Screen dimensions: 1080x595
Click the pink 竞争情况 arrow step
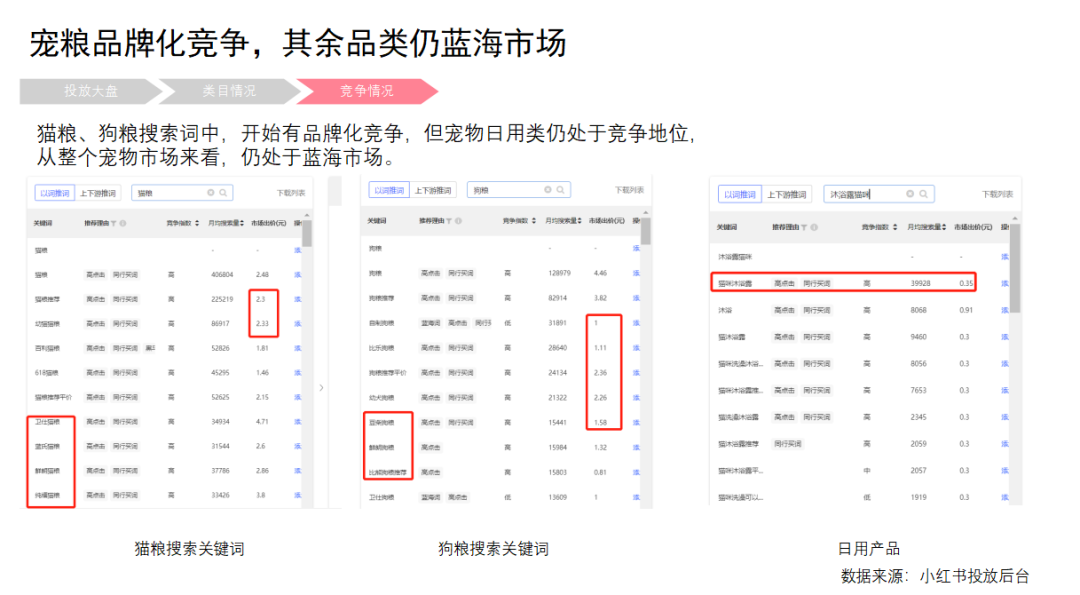[x=366, y=91]
